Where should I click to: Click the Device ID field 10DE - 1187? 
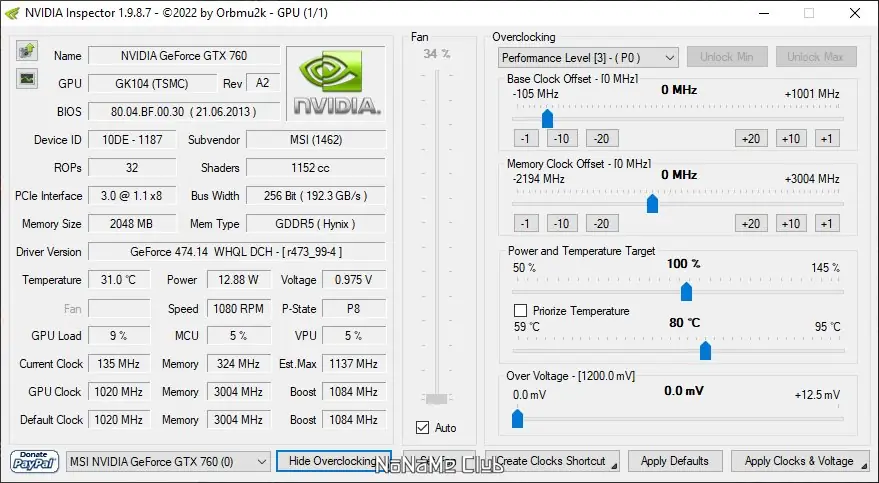tap(132, 140)
